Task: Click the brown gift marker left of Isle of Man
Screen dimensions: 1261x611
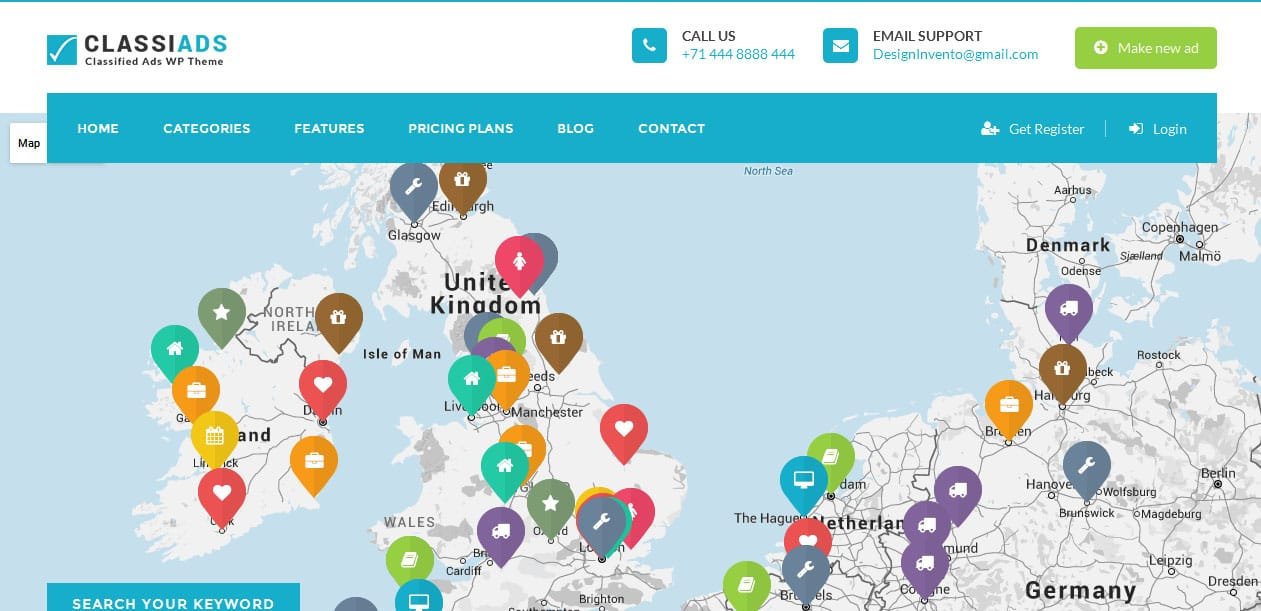Action: pyautogui.click(x=338, y=321)
